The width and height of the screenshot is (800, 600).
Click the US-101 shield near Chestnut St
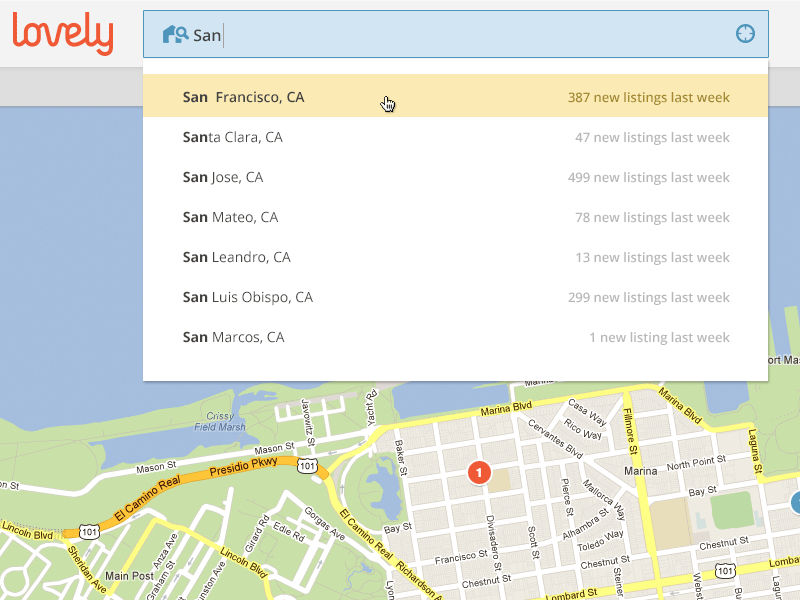click(724, 570)
